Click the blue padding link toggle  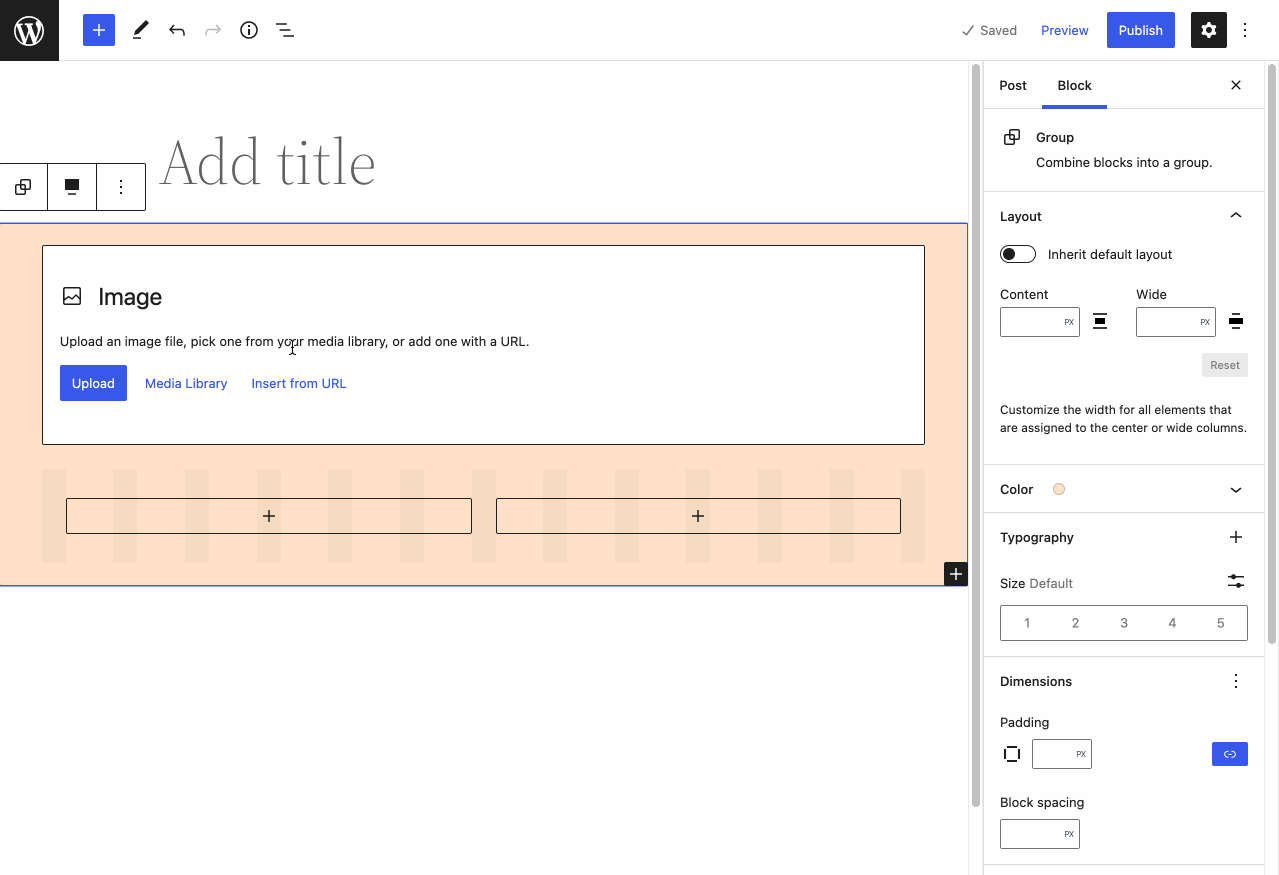pos(1229,753)
